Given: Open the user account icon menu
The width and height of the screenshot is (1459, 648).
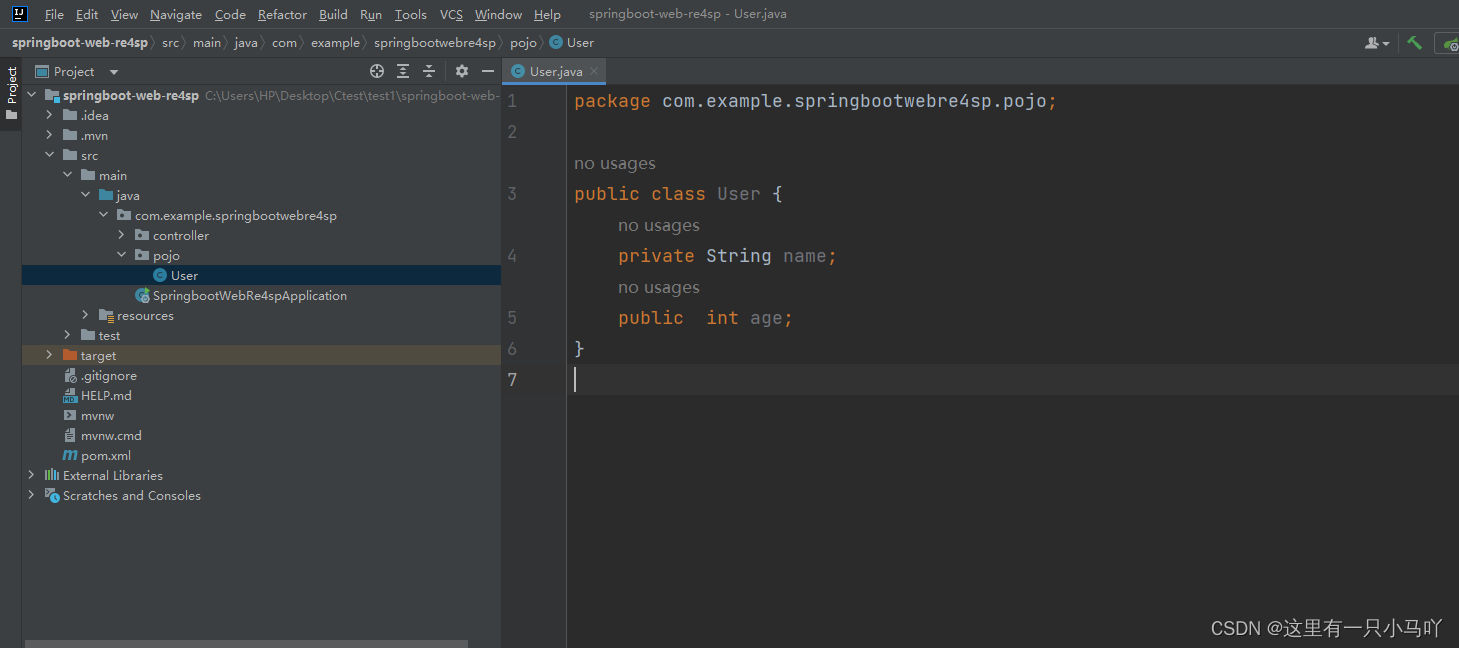Looking at the screenshot, I should pos(1378,43).
